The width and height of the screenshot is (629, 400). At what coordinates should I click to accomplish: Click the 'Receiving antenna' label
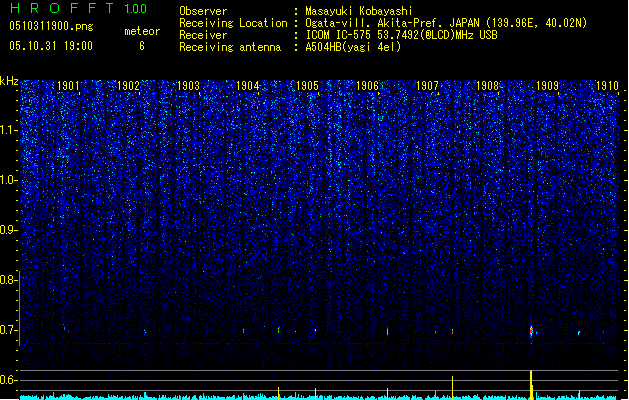(230, 47)
